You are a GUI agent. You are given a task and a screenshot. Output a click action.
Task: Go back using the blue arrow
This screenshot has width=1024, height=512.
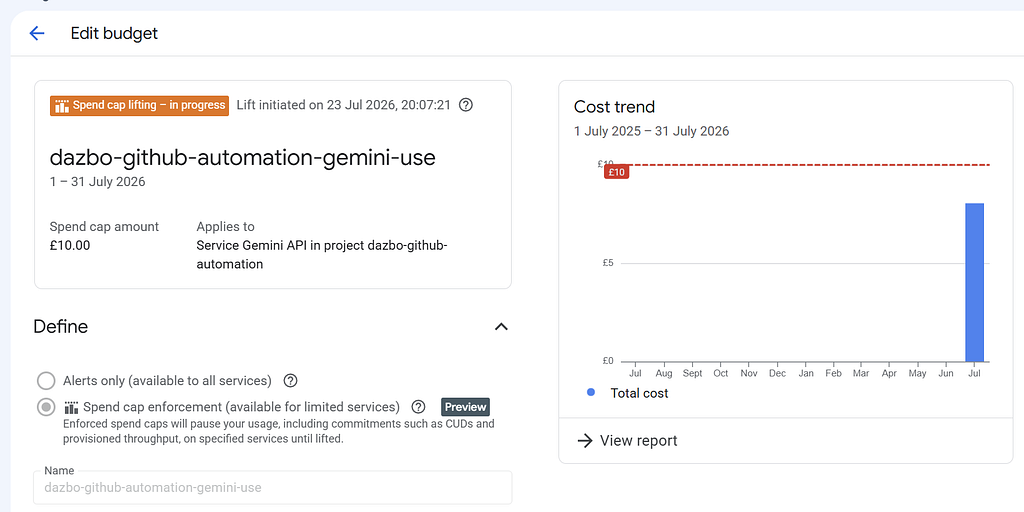coord(37,33)
